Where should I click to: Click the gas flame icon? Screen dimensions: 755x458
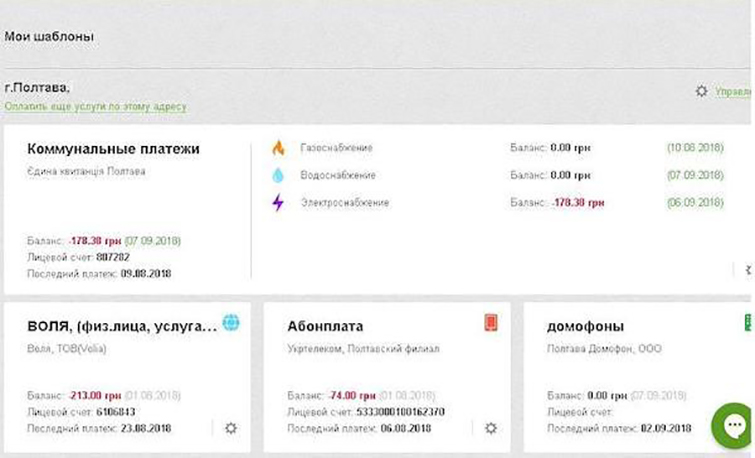tap(278, 148)
